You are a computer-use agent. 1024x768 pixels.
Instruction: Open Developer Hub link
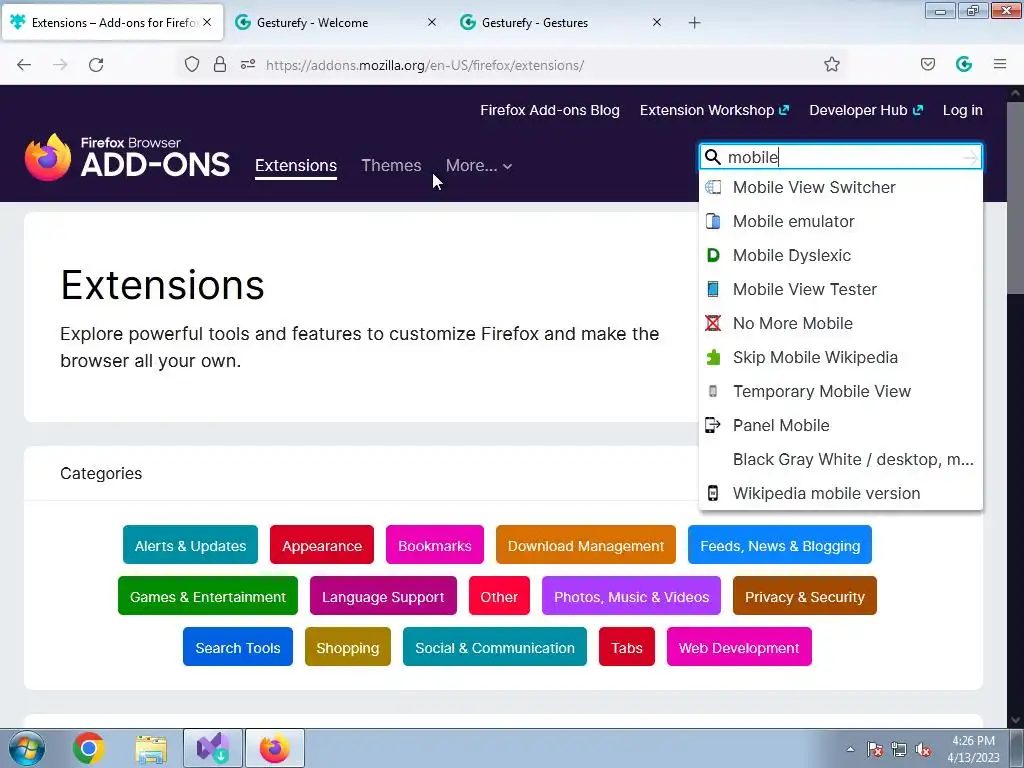(x=866, y=110)
